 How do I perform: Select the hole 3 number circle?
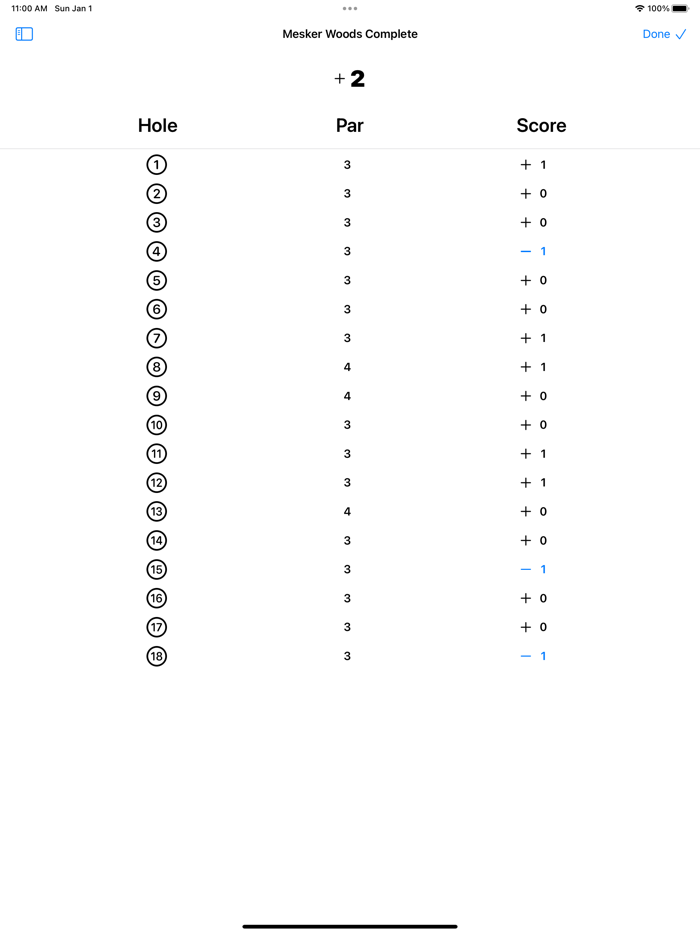click(x=157, y=222)
